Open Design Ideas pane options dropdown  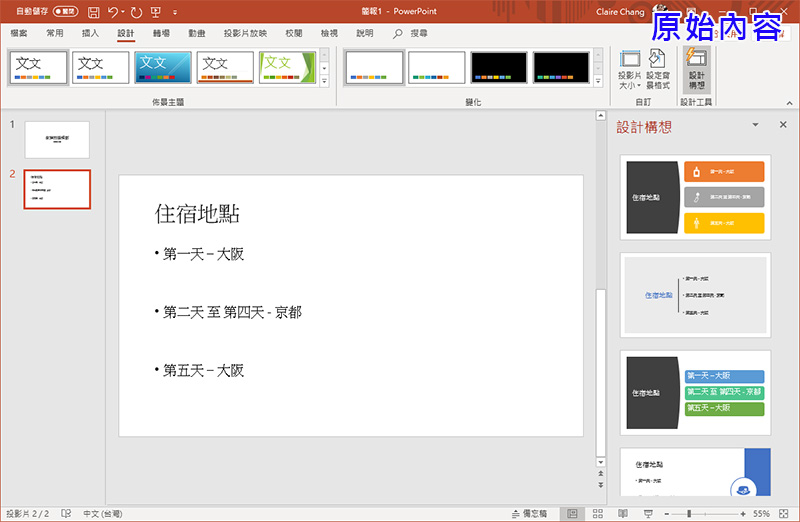(x=755, y=125)
